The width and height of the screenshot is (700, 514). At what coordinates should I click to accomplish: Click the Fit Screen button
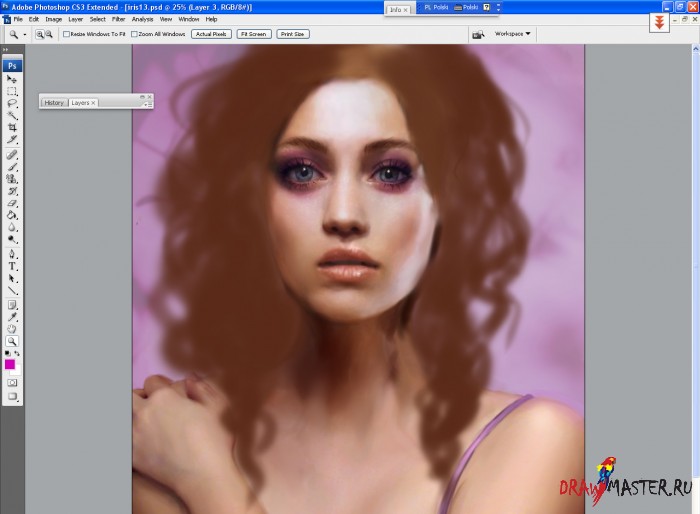254,34
